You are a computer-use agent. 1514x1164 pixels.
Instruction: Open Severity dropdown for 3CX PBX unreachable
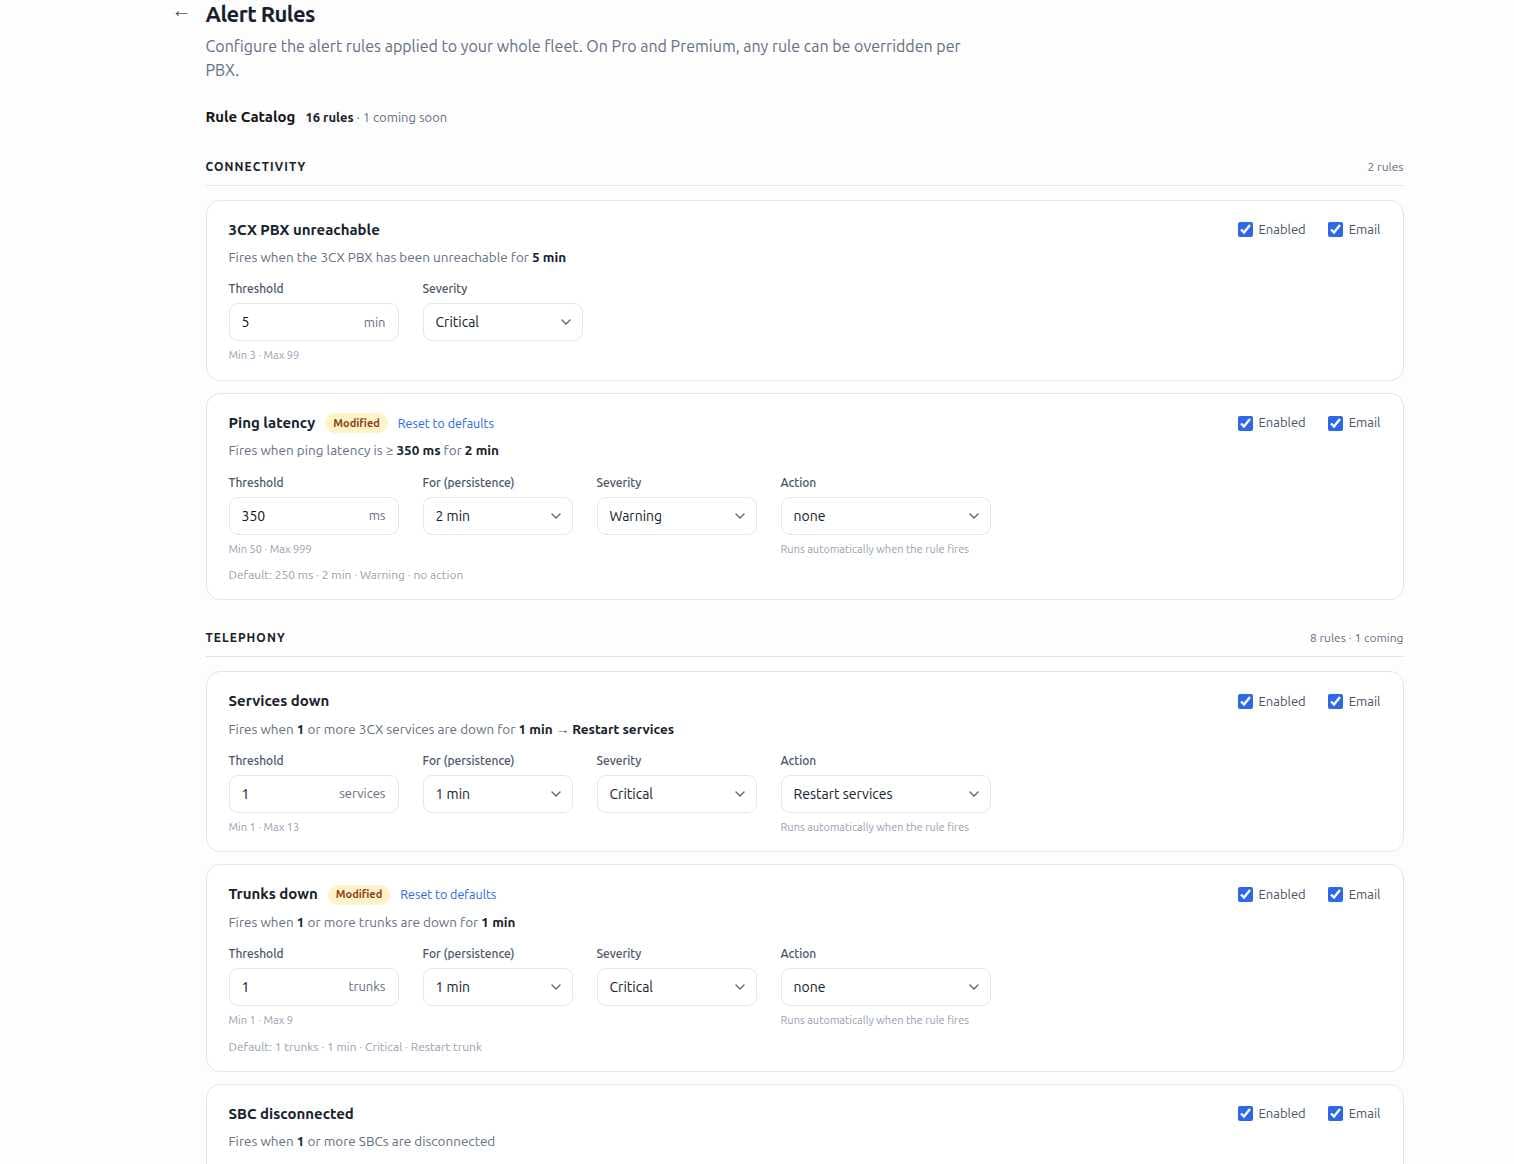[502, 322]
